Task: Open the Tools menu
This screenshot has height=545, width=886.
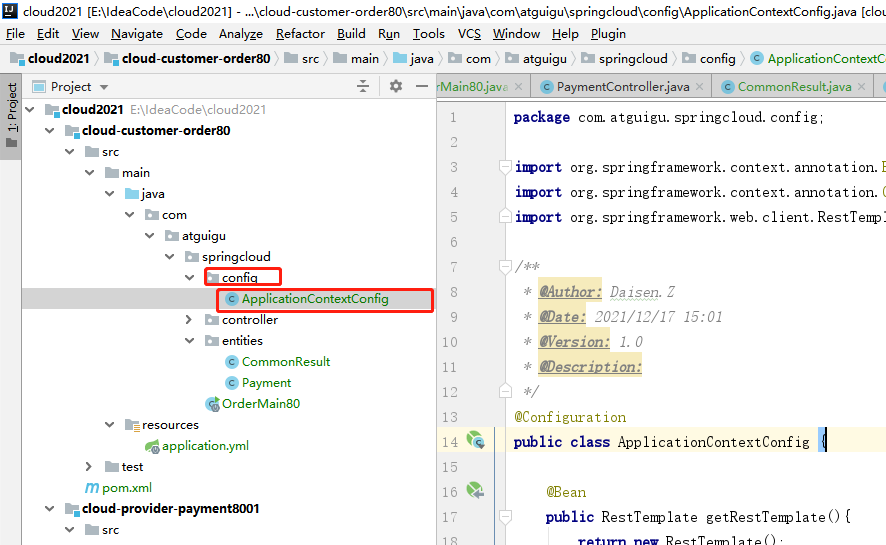Action: 428,34
